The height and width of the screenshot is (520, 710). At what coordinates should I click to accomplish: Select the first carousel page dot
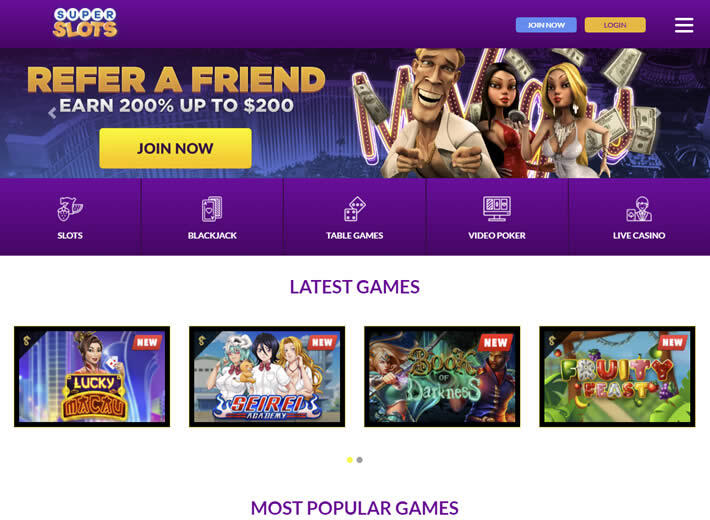(x=350, y=460)
